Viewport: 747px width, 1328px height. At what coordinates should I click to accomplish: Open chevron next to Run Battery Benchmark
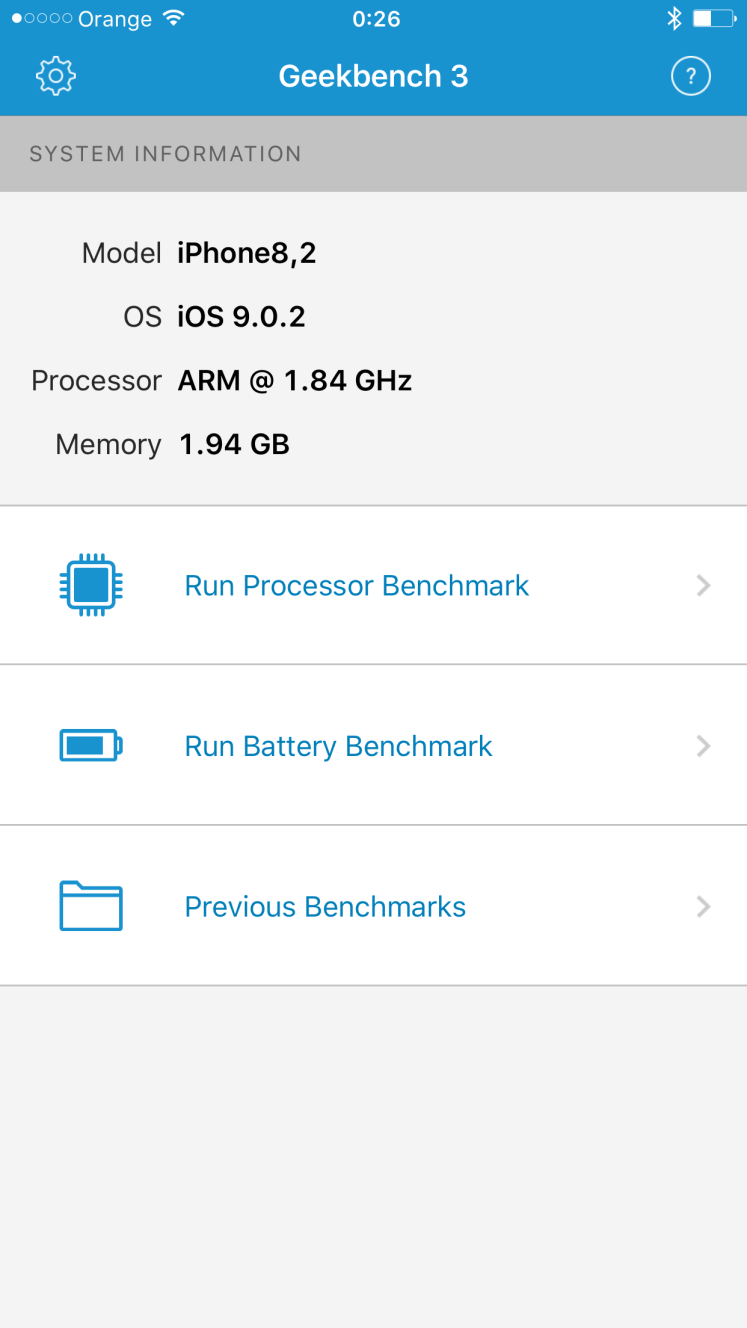[703, 746]
